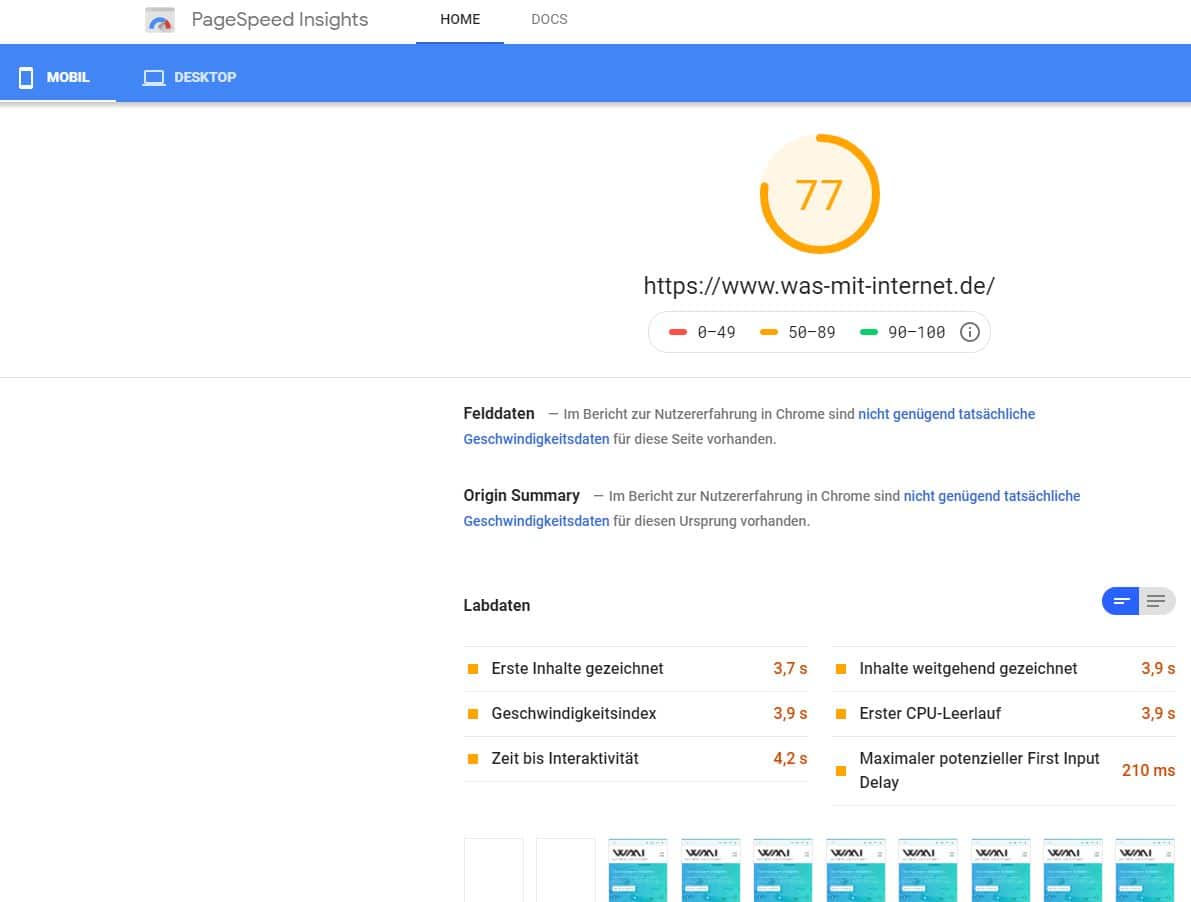1191x902 pixels.
Task: Open Felddaten link 'nicht genügend tatsächliche'
Action: click(946, 414)
